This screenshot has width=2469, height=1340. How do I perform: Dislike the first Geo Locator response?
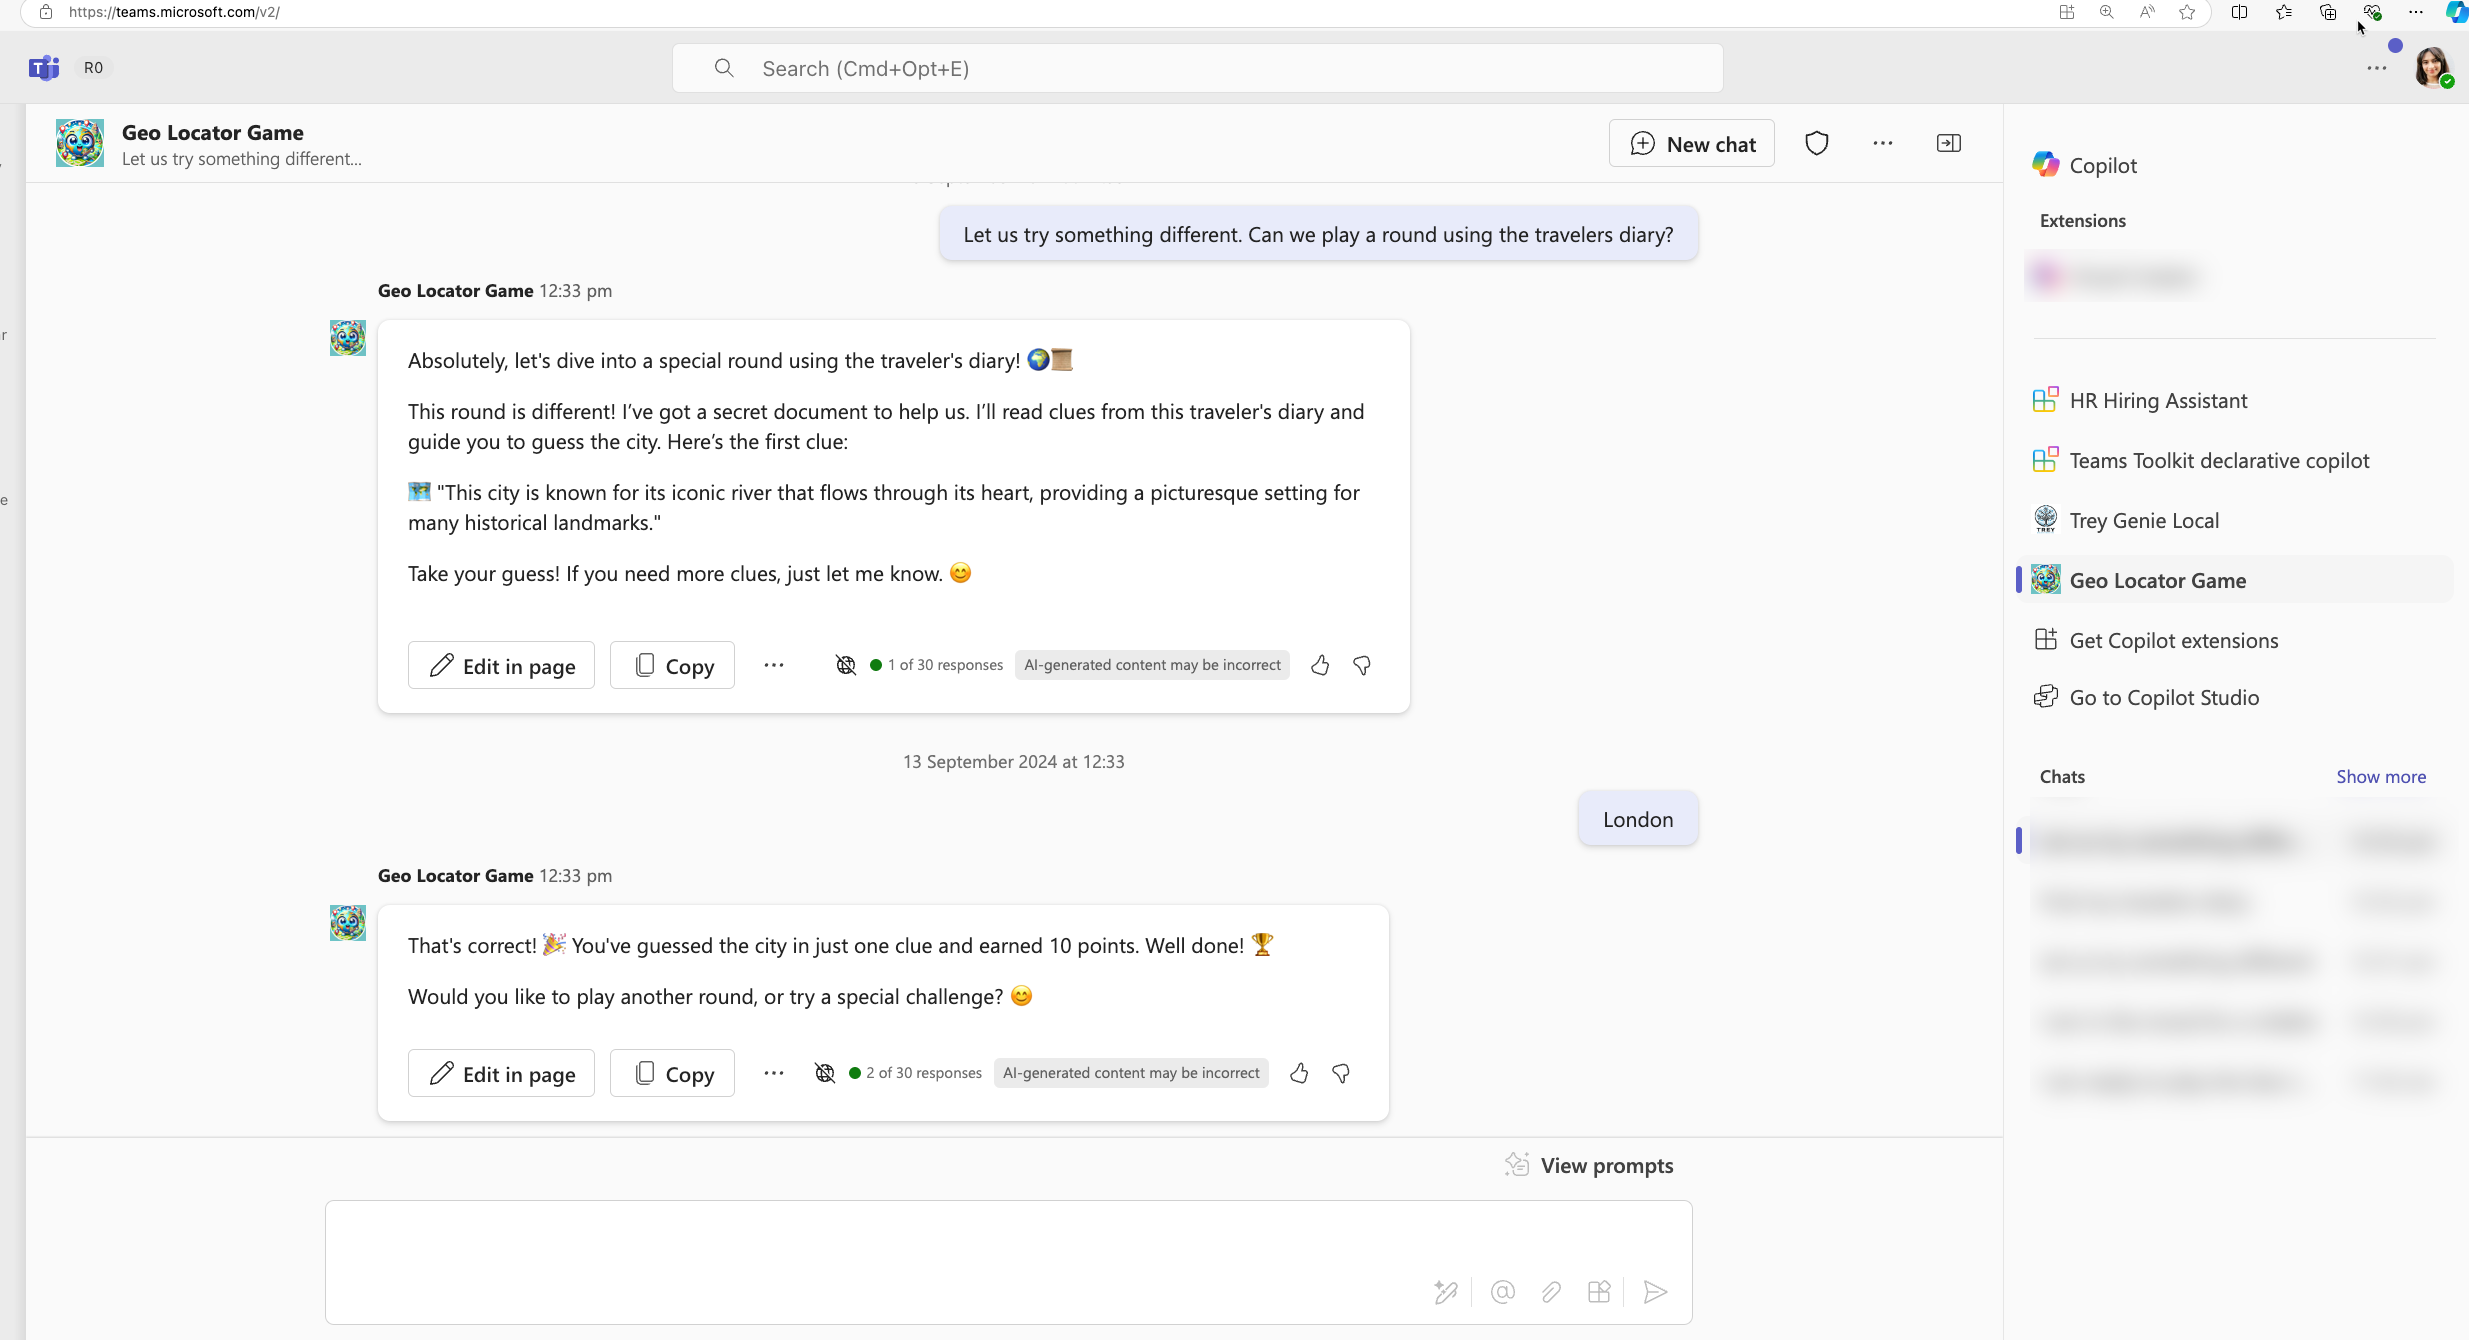(1362, 665)
